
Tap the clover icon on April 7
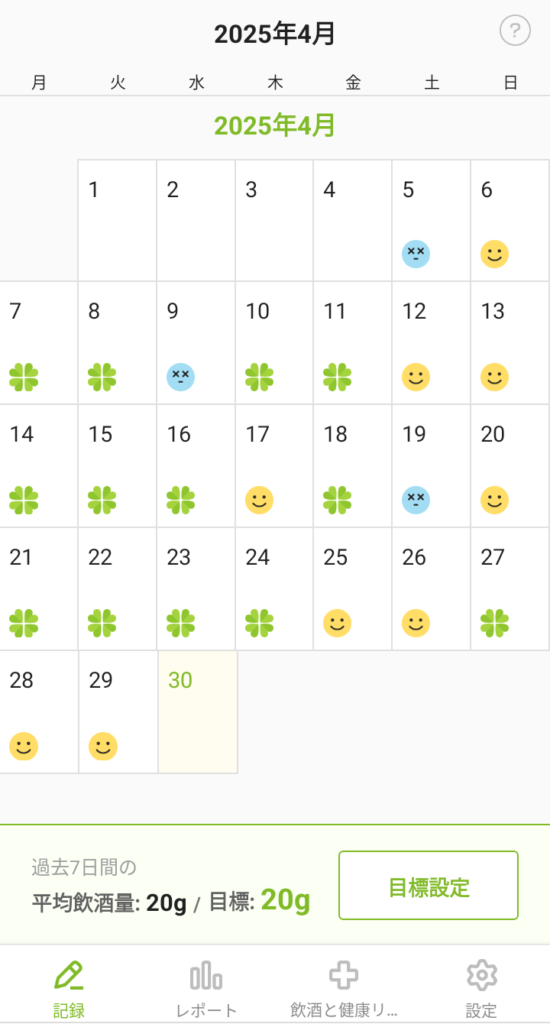[24, 377]
